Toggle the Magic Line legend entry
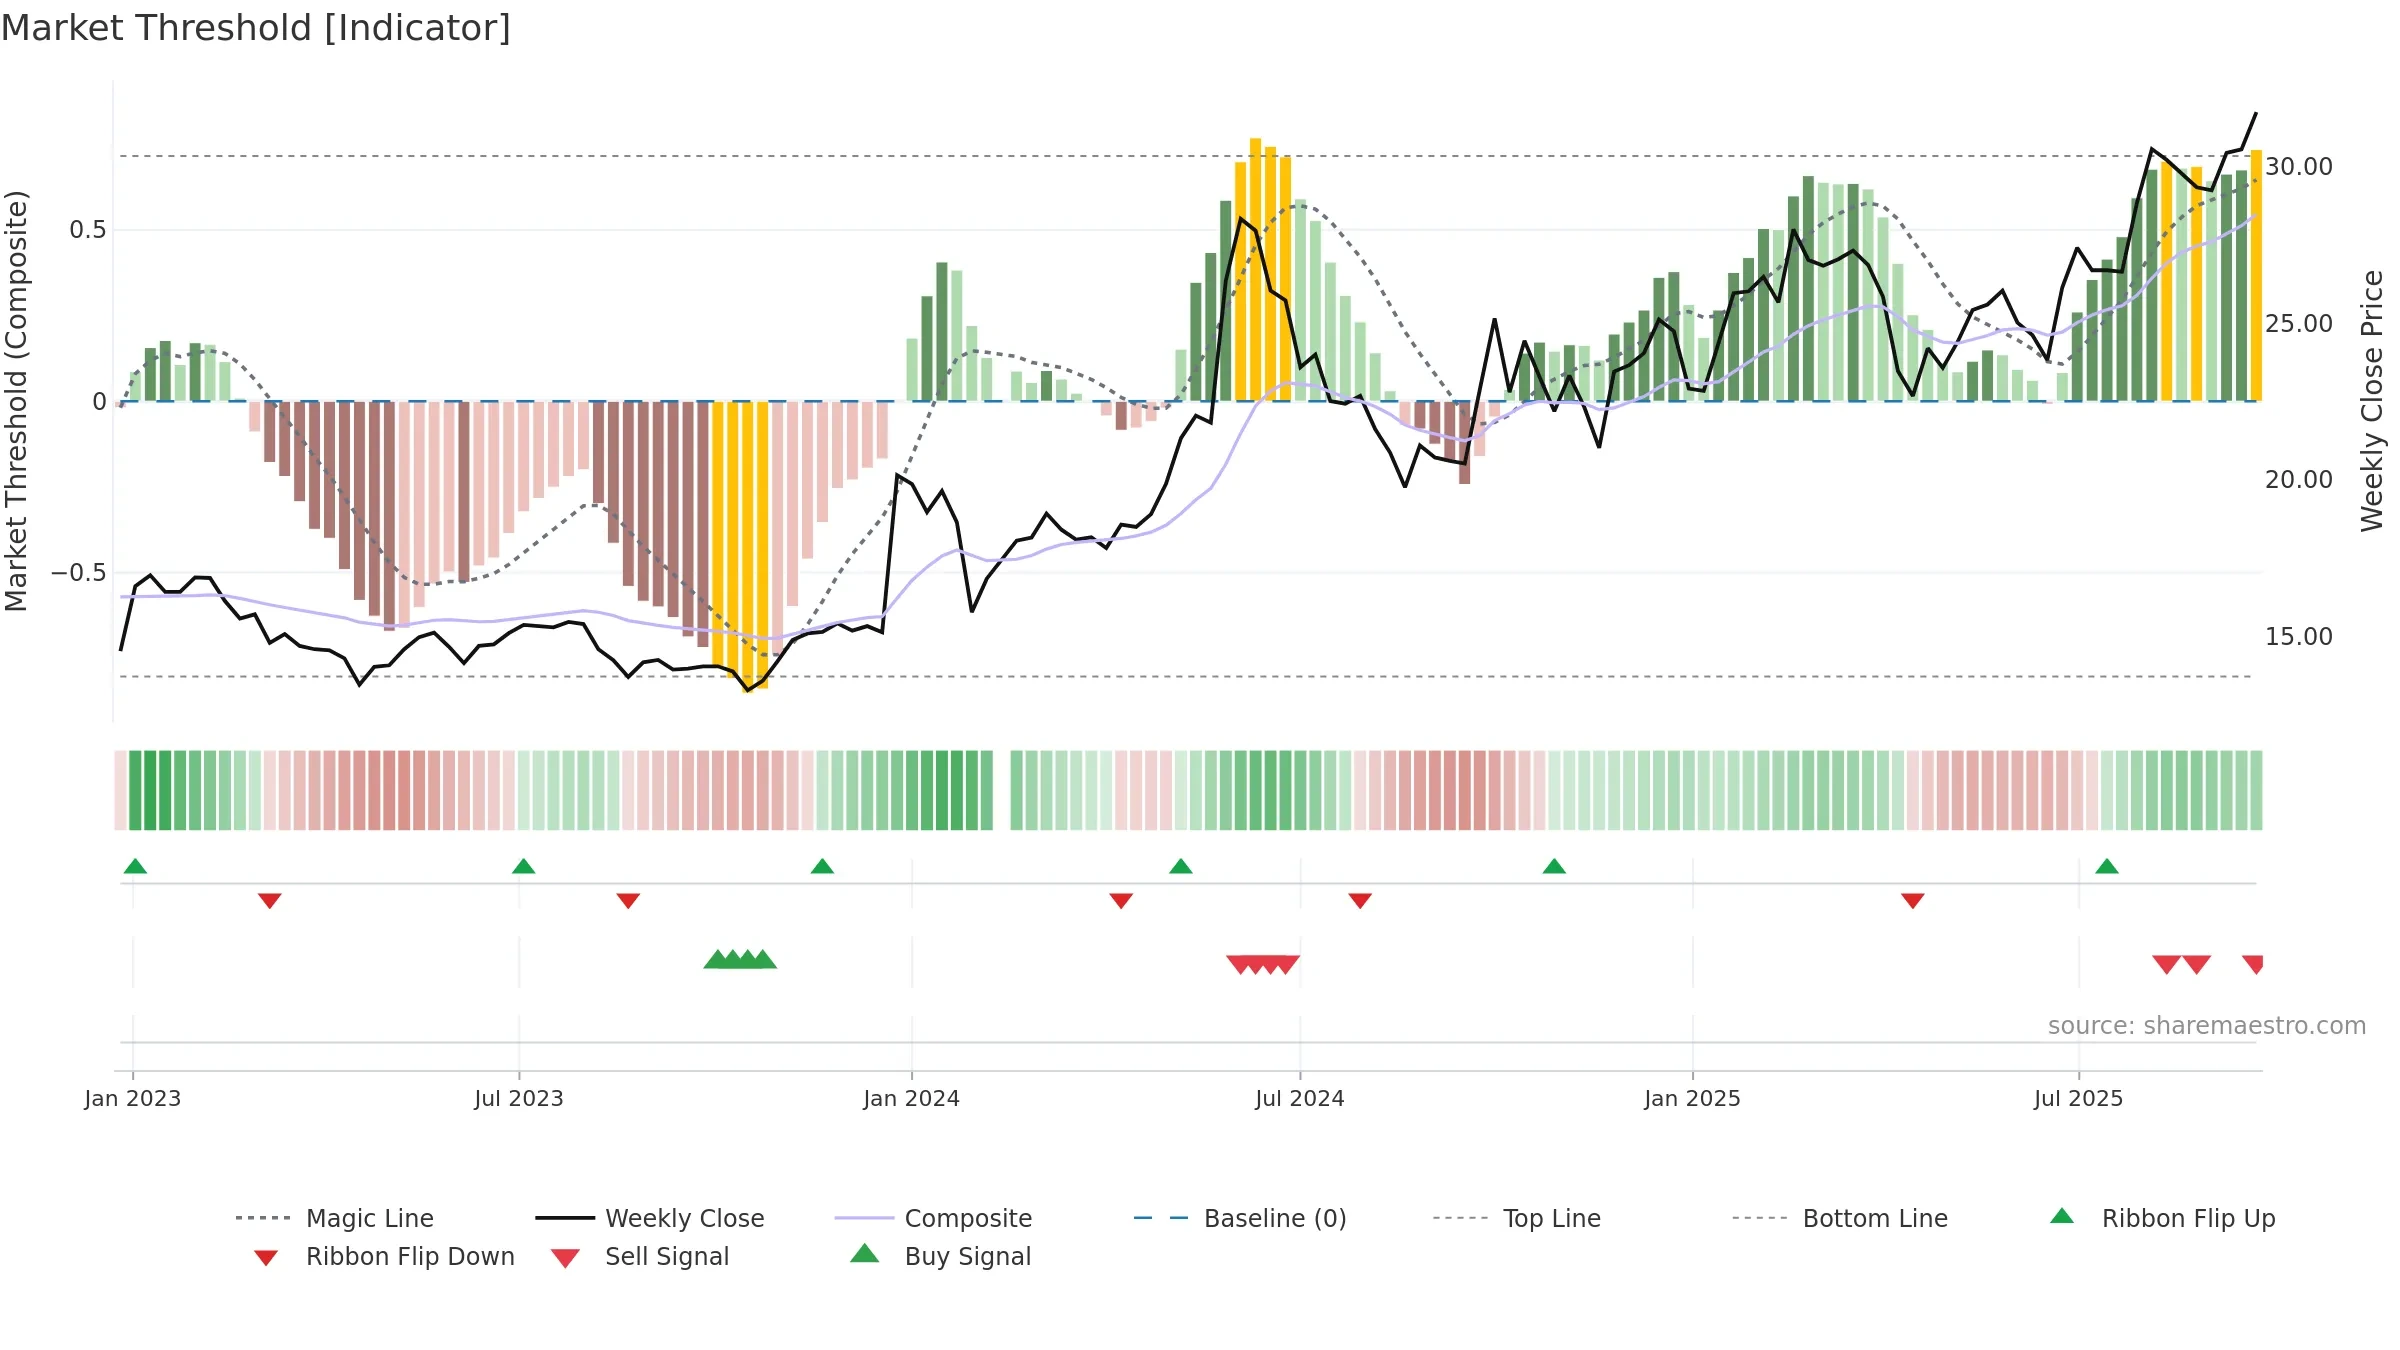 [335, 1218]
